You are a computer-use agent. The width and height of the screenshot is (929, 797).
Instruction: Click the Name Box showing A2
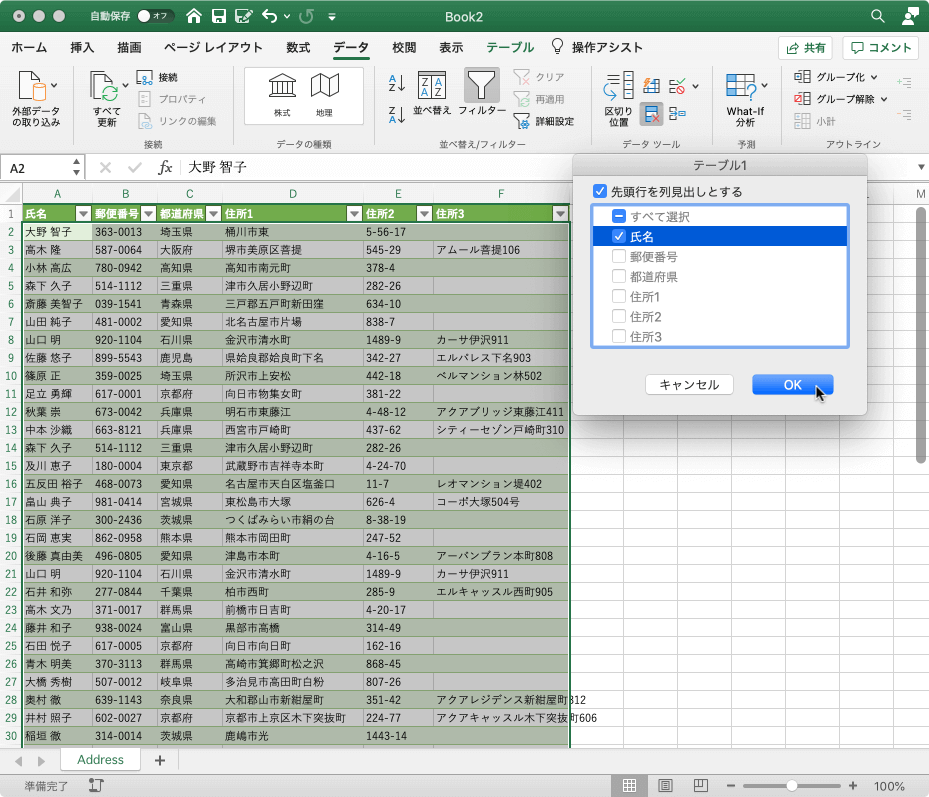41,168
